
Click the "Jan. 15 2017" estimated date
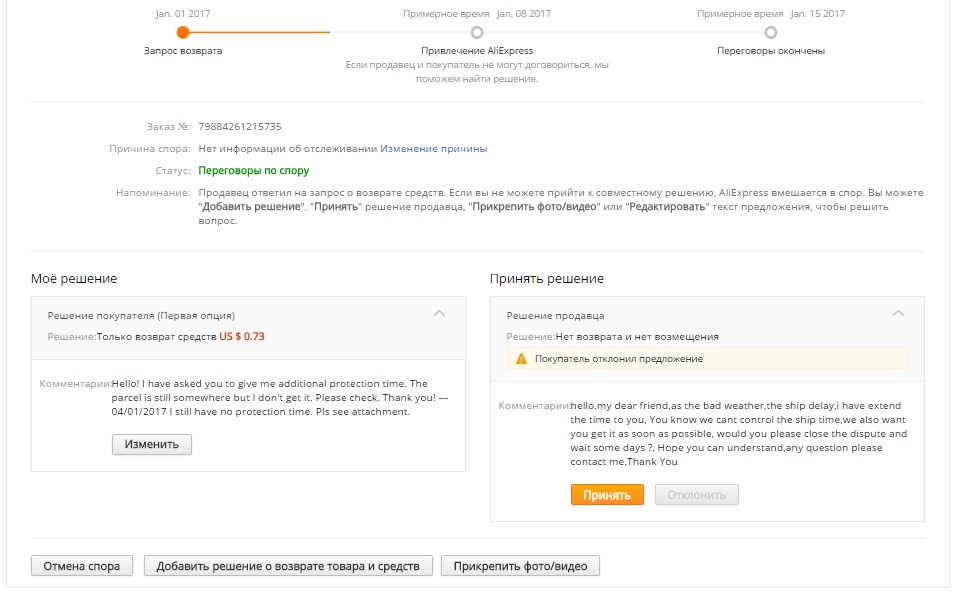tap(817, 14)
